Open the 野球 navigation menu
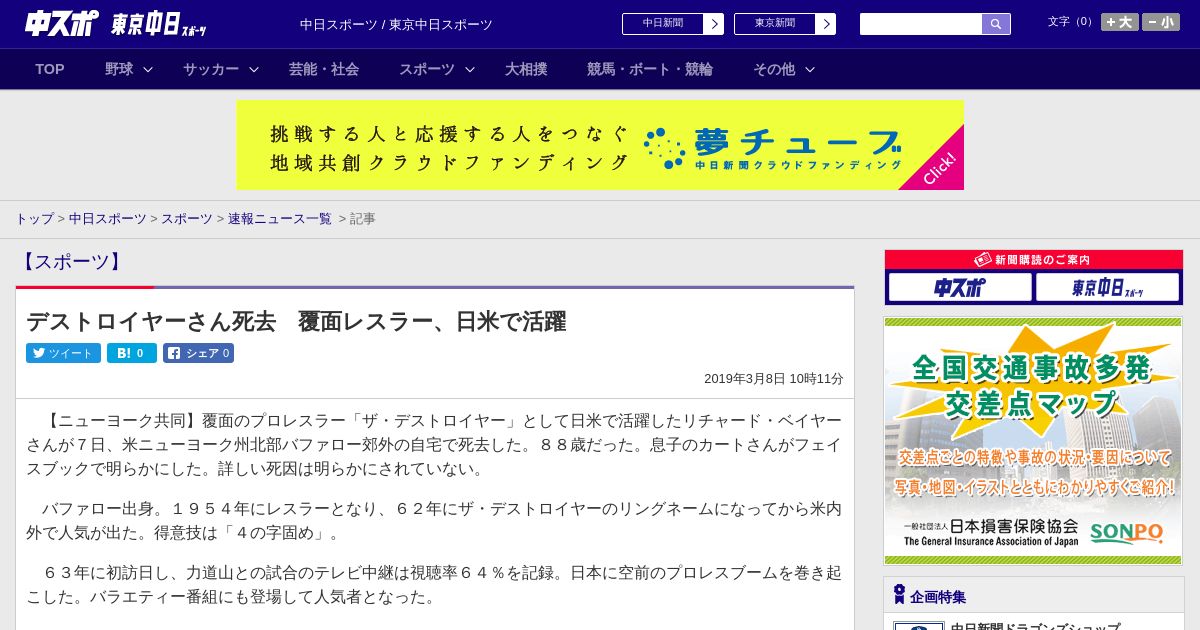The height and width of the screenshot is (630, 1200). coord(119,69)
